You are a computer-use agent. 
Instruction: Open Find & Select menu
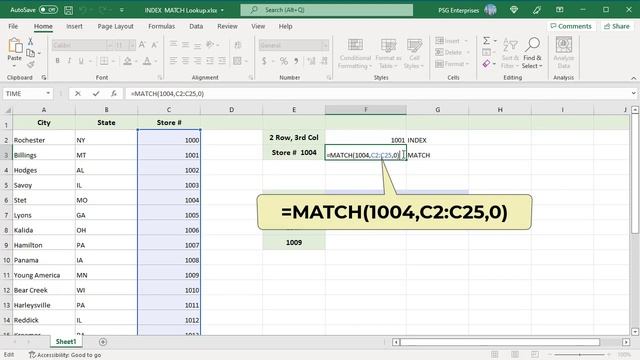[532, 54]
